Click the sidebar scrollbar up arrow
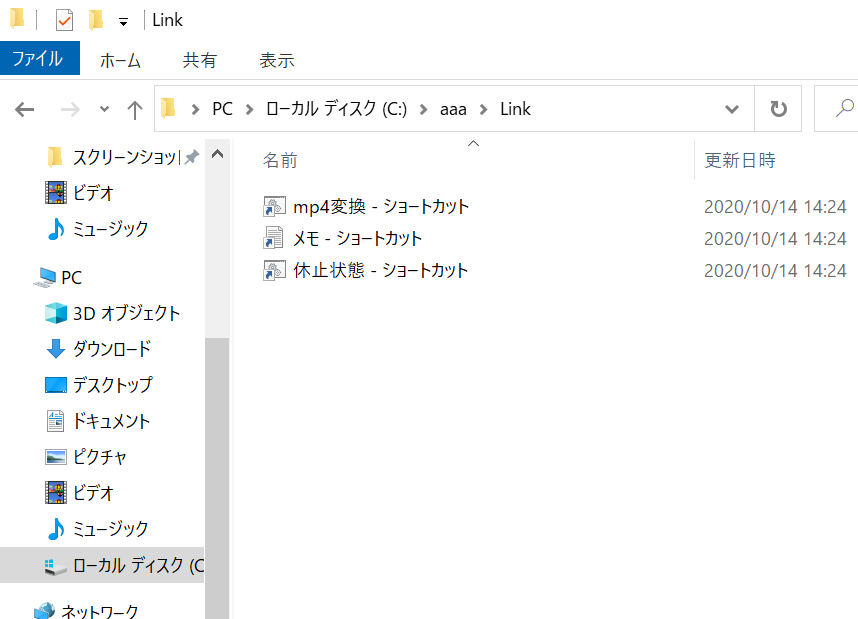Screen dimensions: 858x619 [x=217, y=154]
